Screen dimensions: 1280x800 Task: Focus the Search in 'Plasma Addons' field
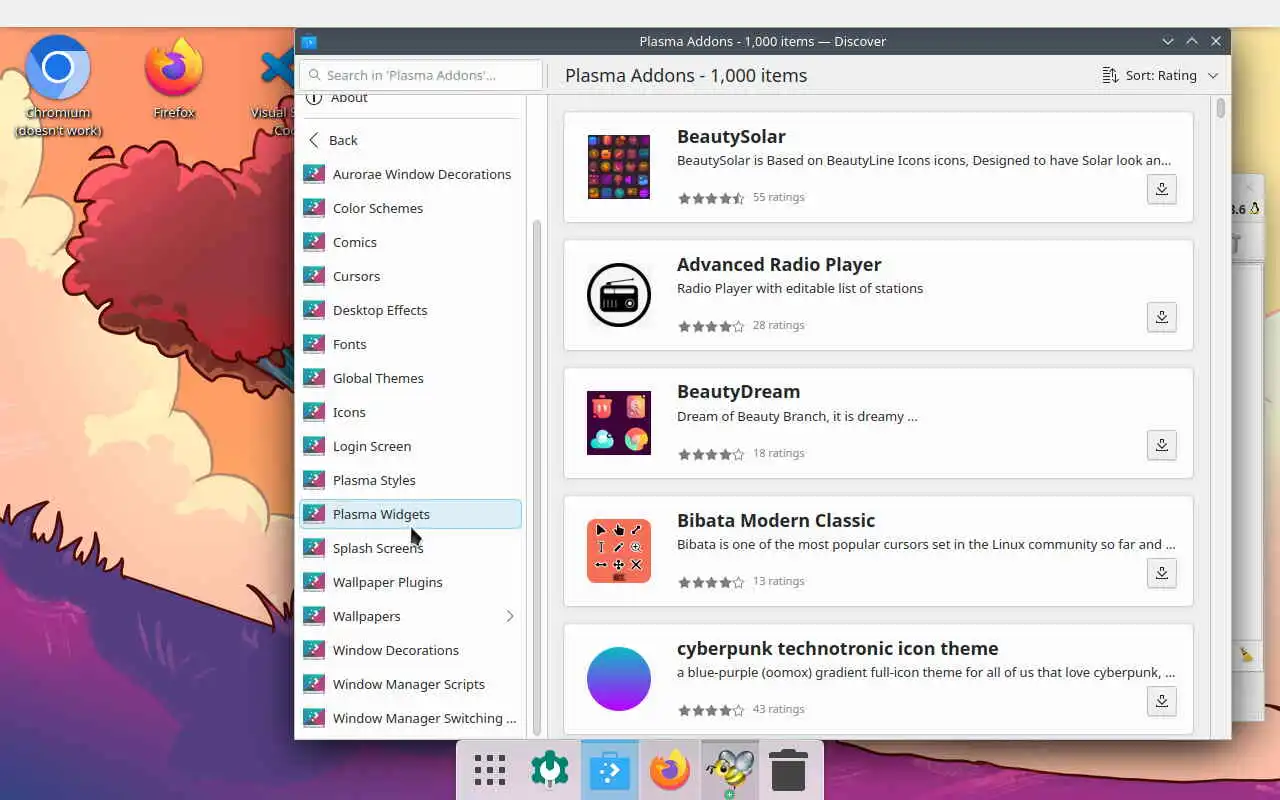tap(421, 75)
